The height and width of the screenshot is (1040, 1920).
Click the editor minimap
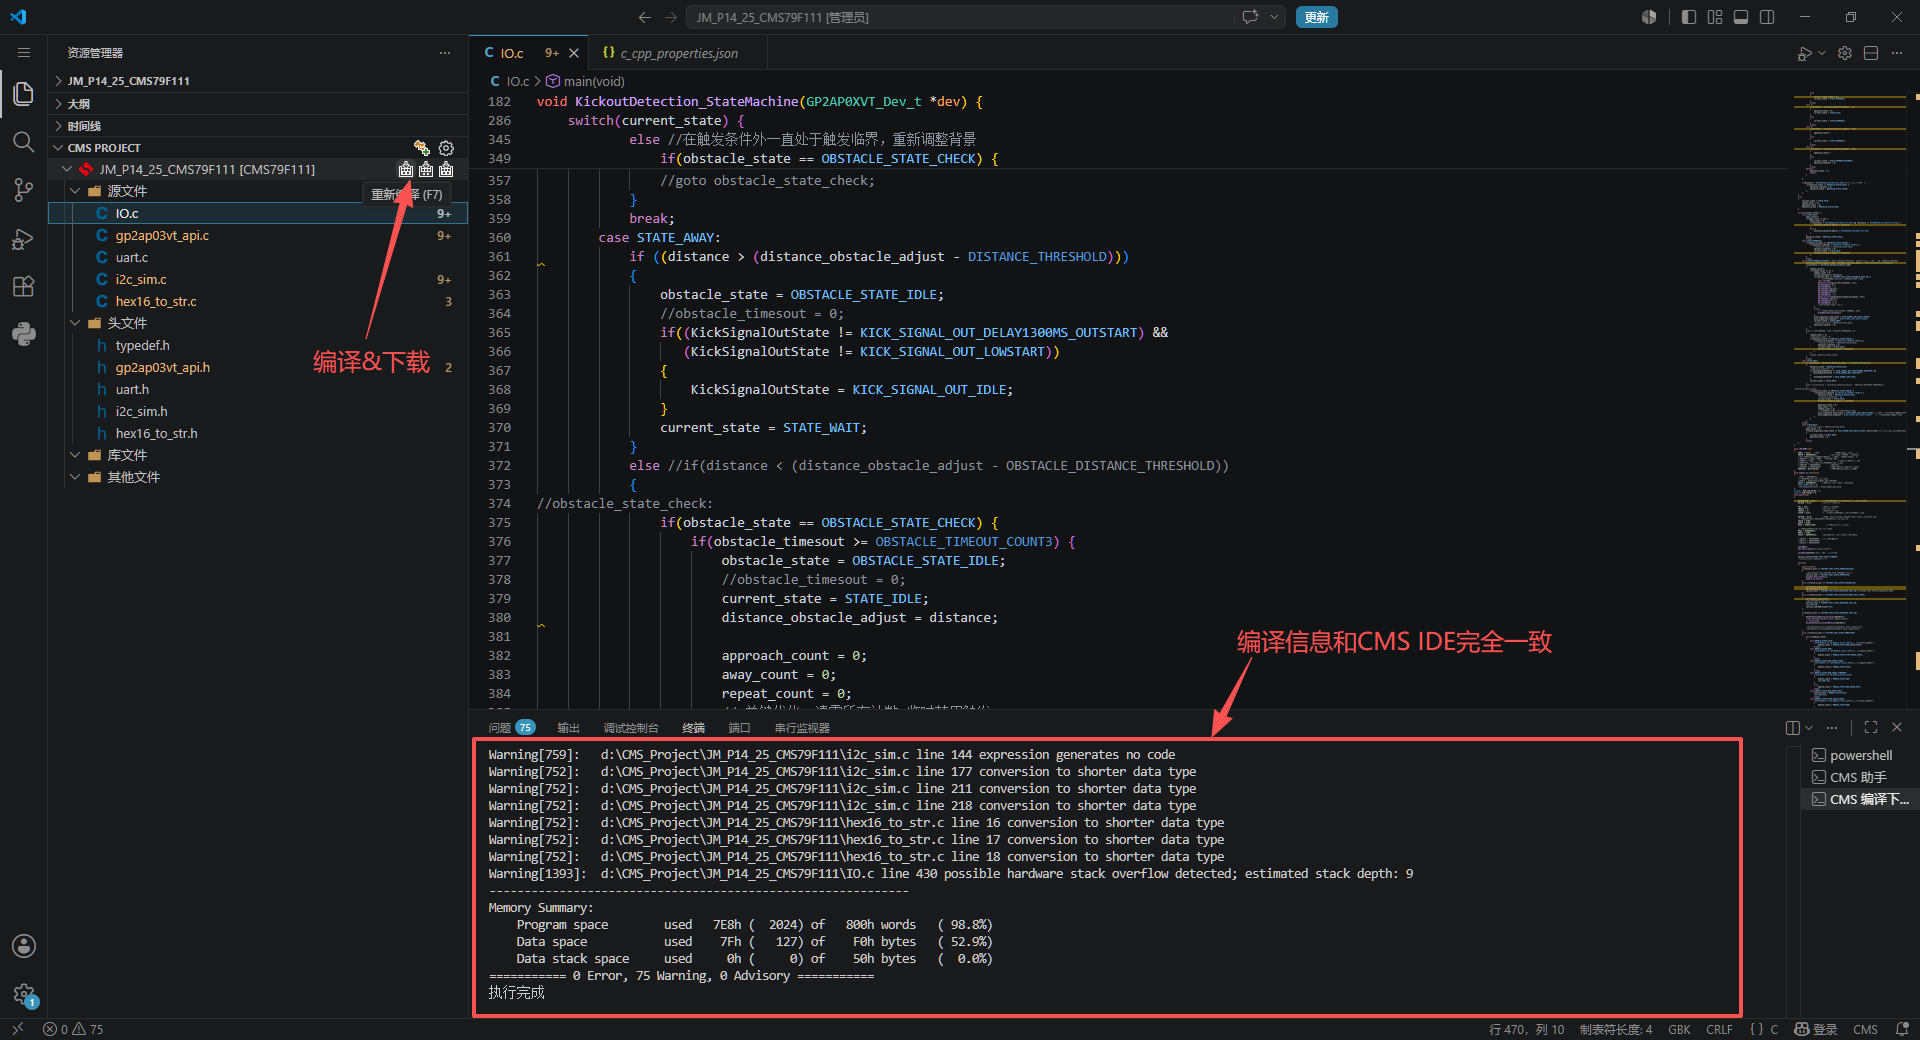(x=1850, y=400)
